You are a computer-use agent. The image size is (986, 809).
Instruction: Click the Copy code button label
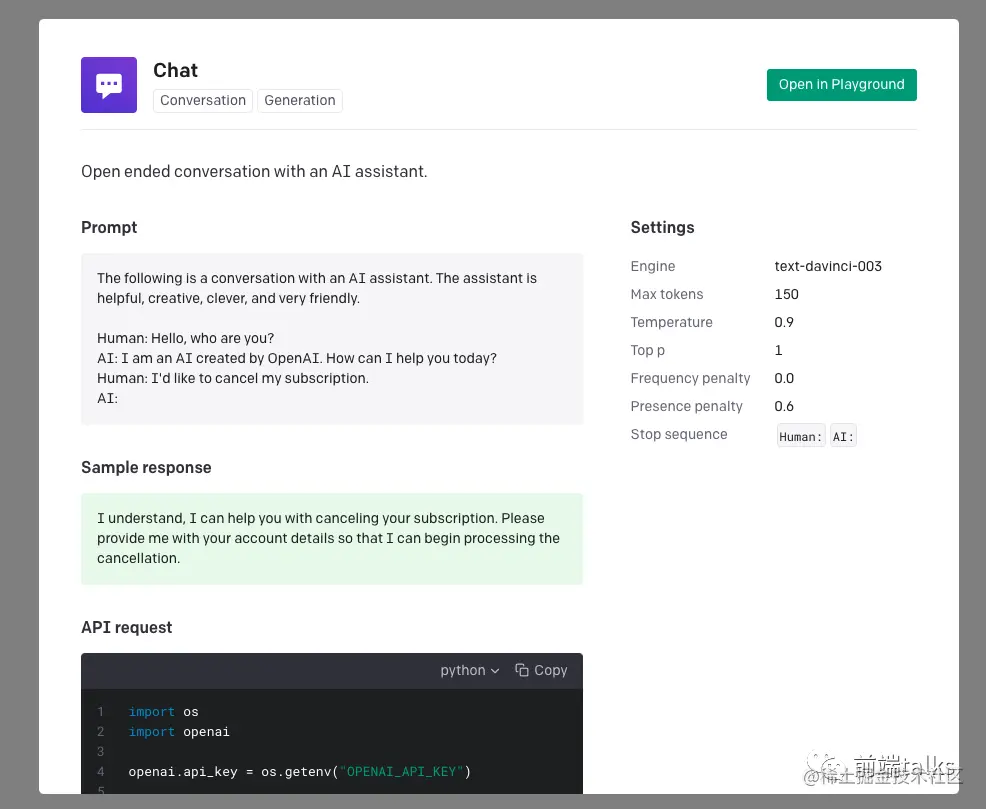[x=551, y=670]
